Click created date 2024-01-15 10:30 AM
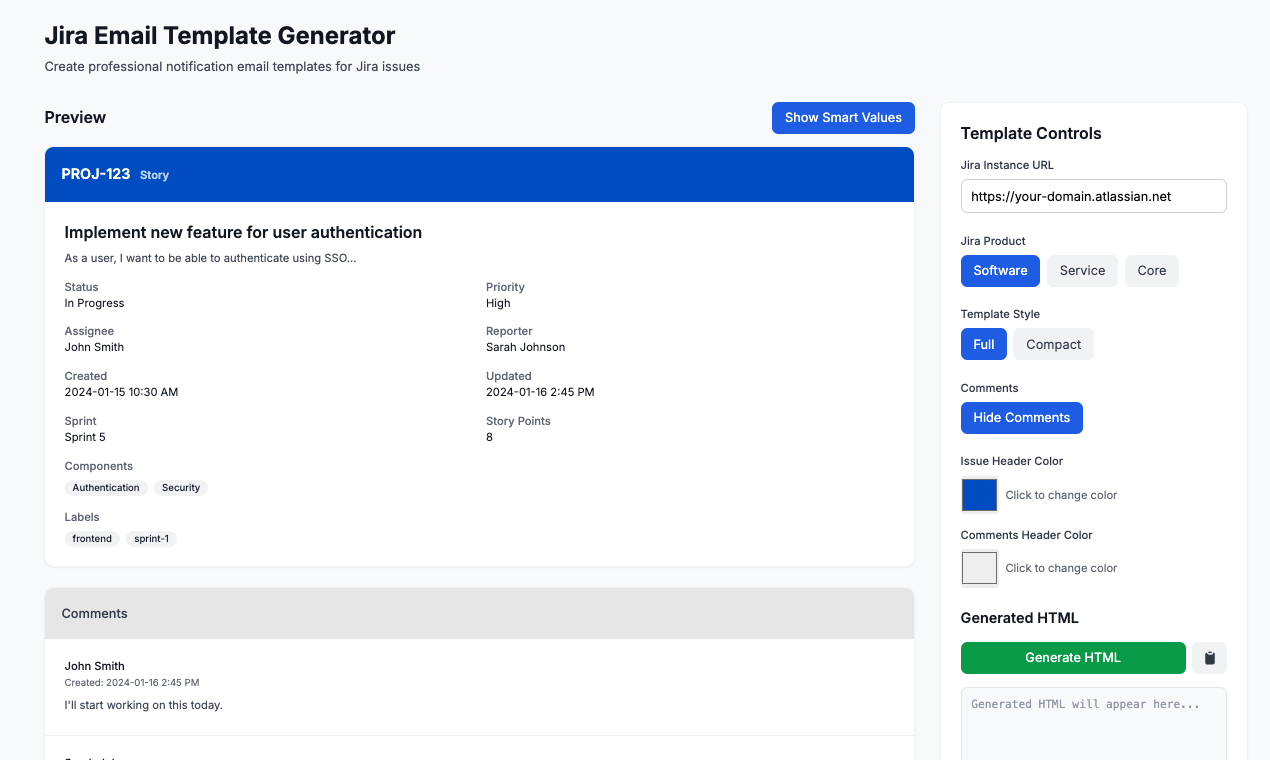Viewport: 1270px width, 760px height. pos(122,392)
